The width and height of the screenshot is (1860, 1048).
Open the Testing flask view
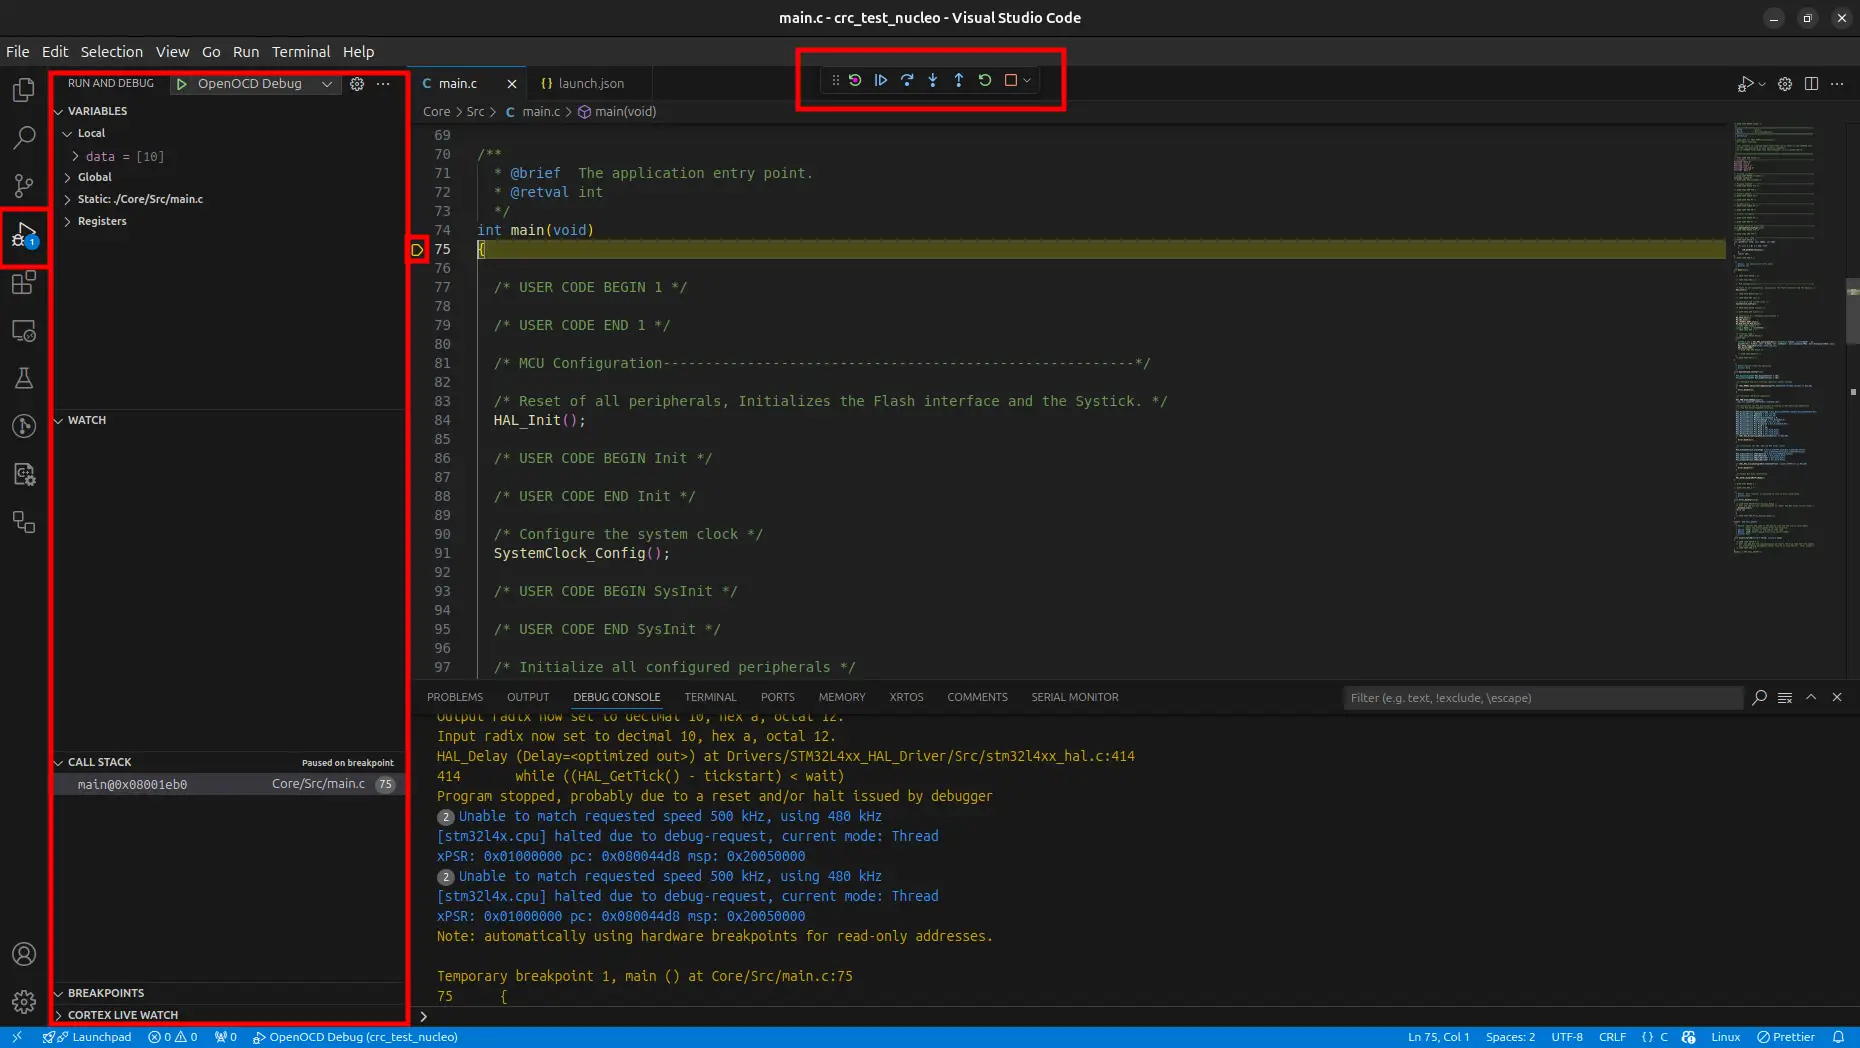[24, 378]
